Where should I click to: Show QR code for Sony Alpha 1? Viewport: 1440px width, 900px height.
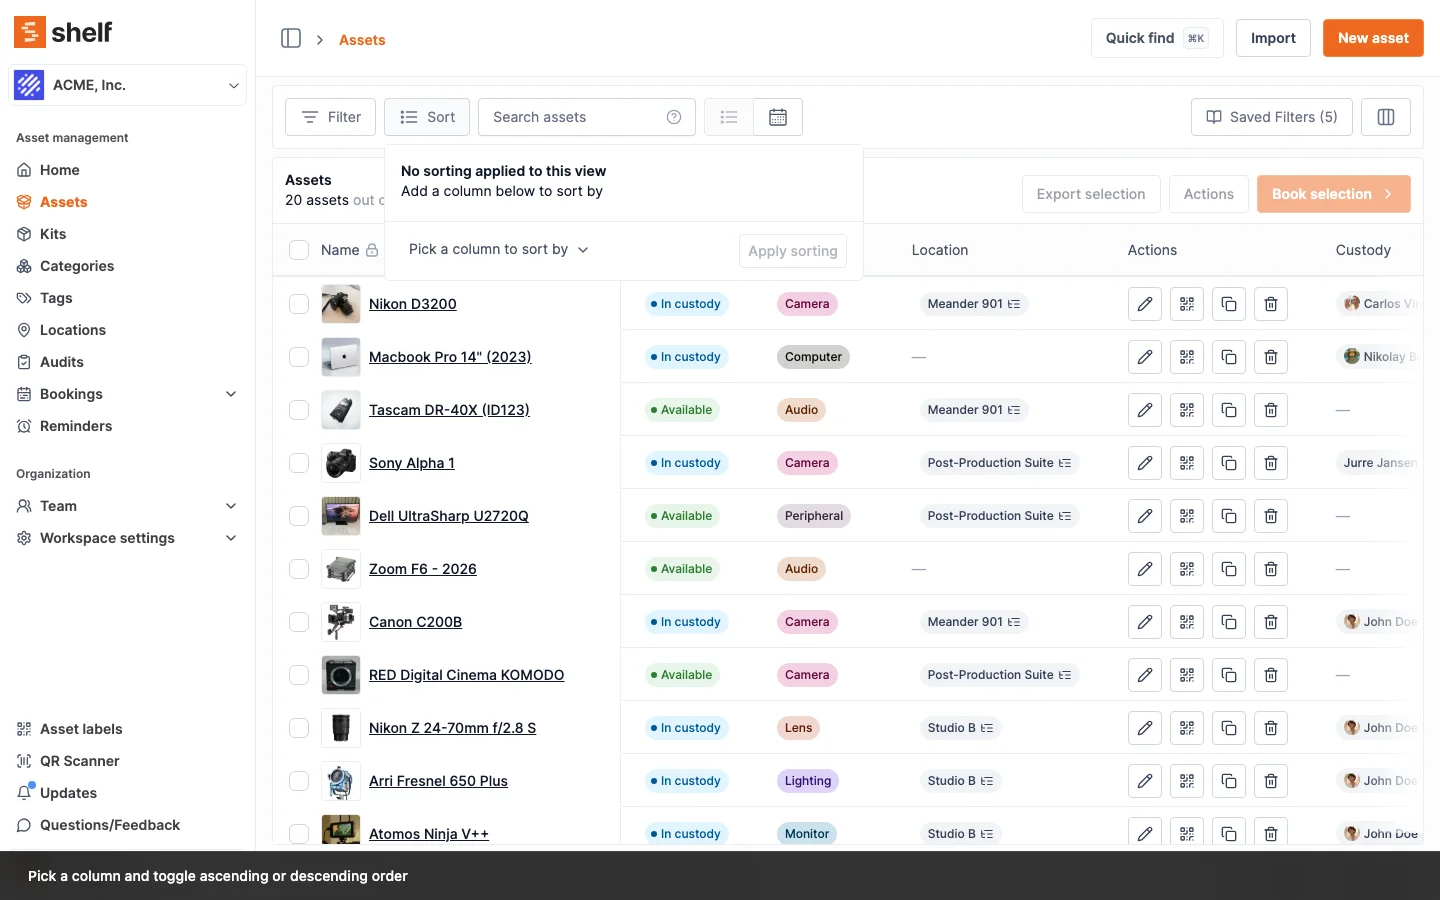[x=1187, y=463]
